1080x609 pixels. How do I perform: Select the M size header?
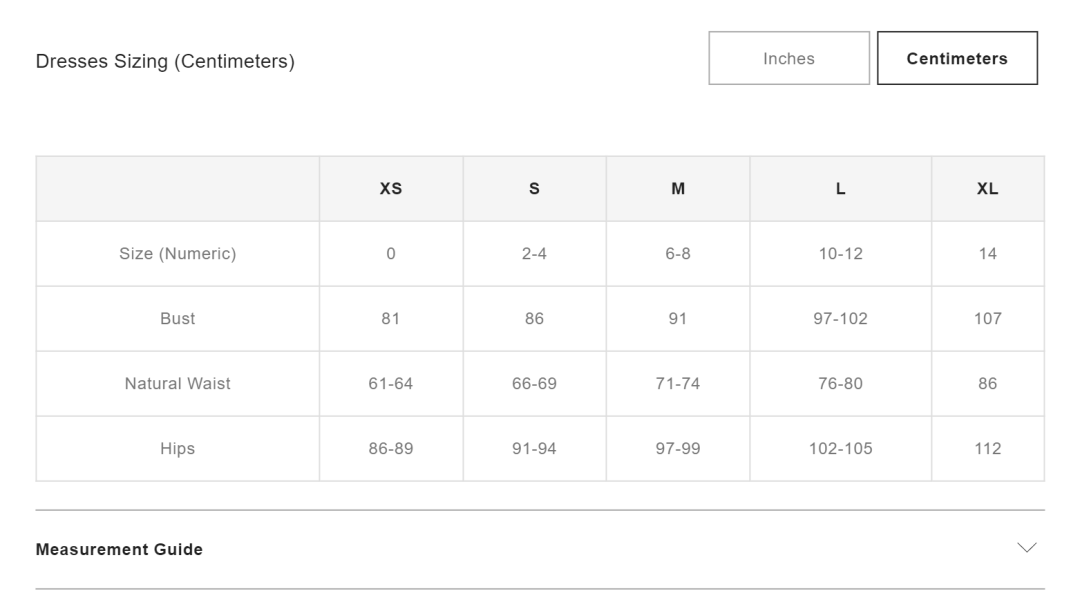[678, 189]
